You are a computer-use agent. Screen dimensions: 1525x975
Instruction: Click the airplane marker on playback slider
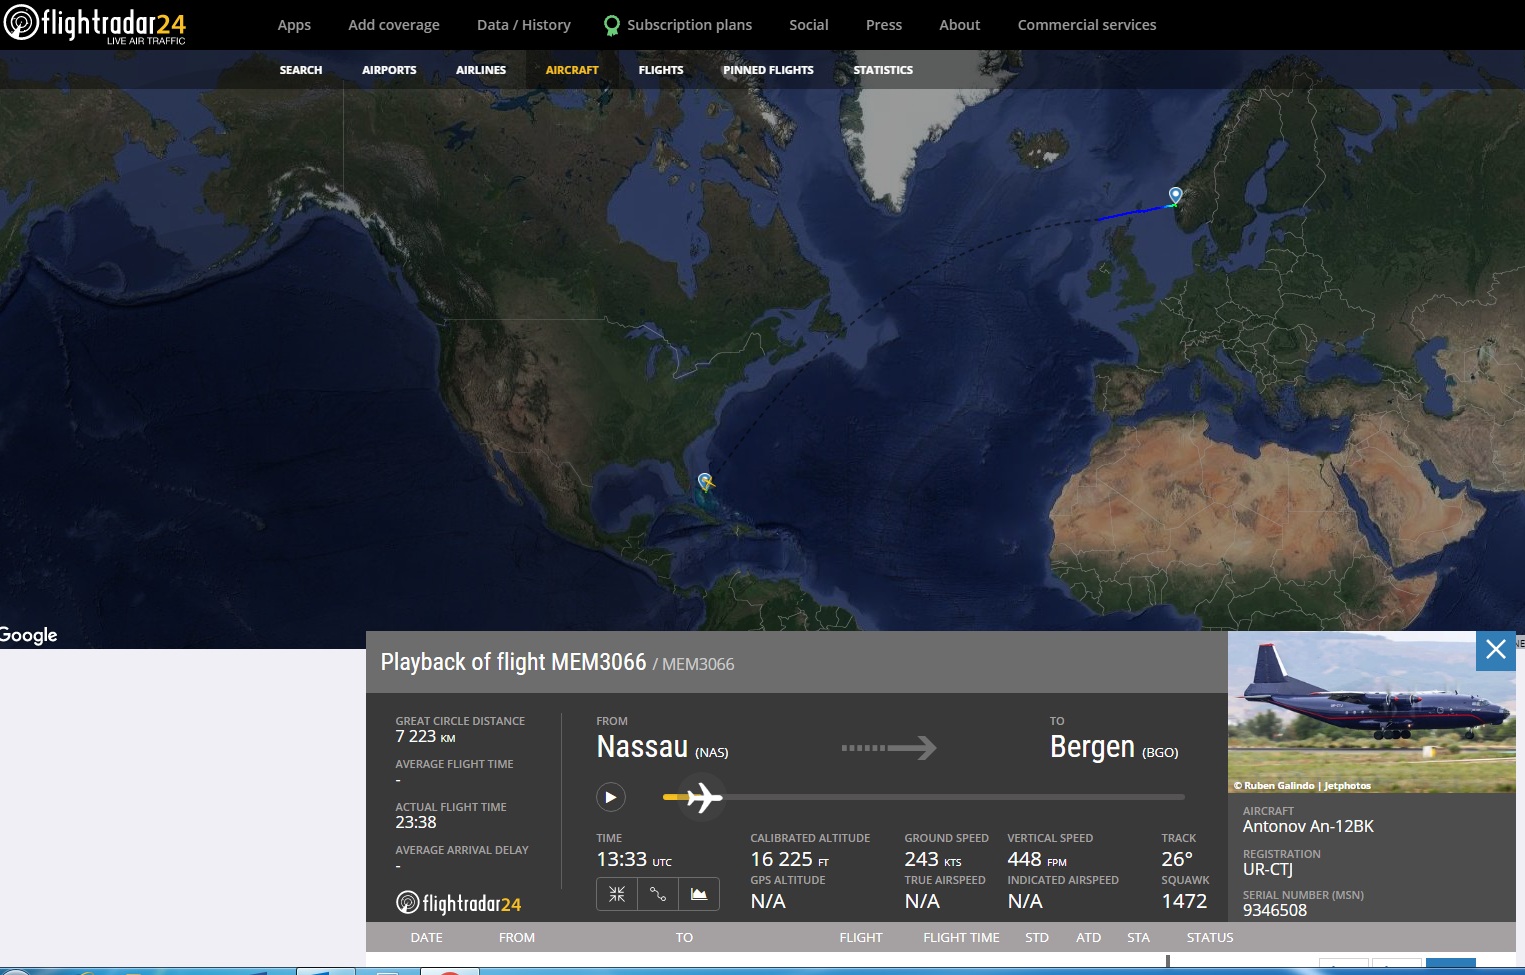704,797
